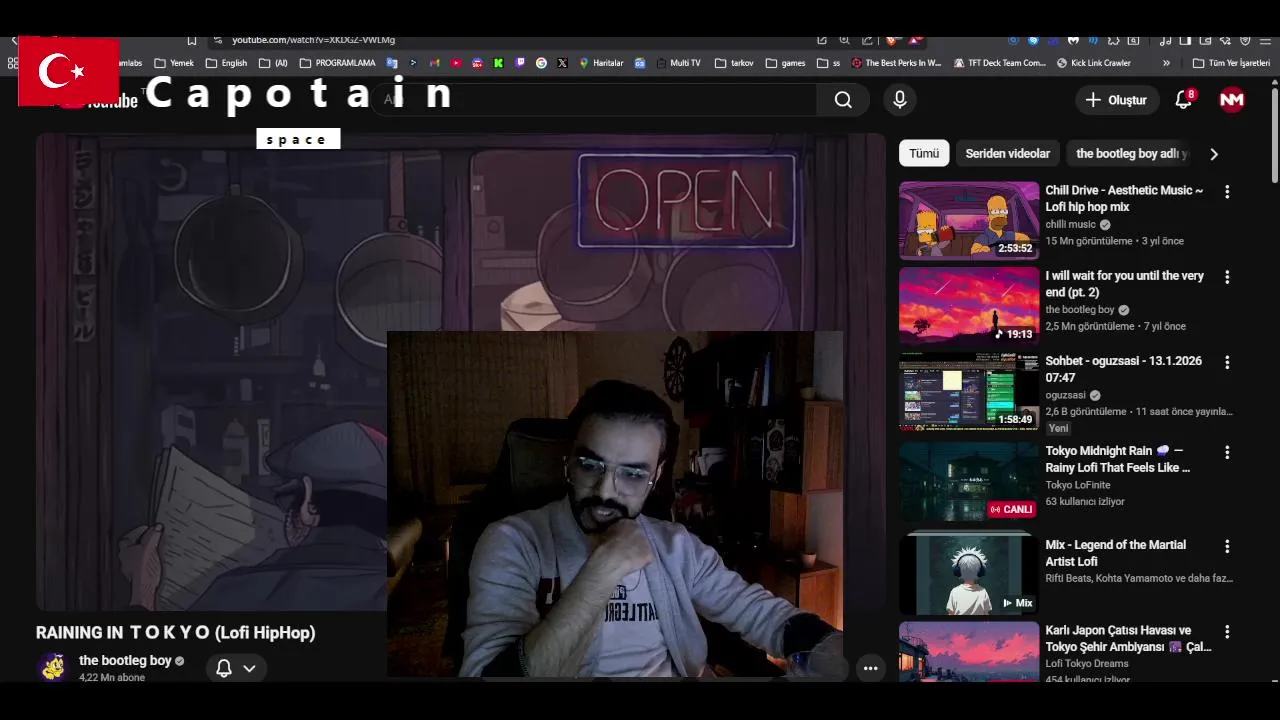Expand the hidden bookmarks overflow arrows
The height and width of the screenshot is (720, 1280).
1166,63
